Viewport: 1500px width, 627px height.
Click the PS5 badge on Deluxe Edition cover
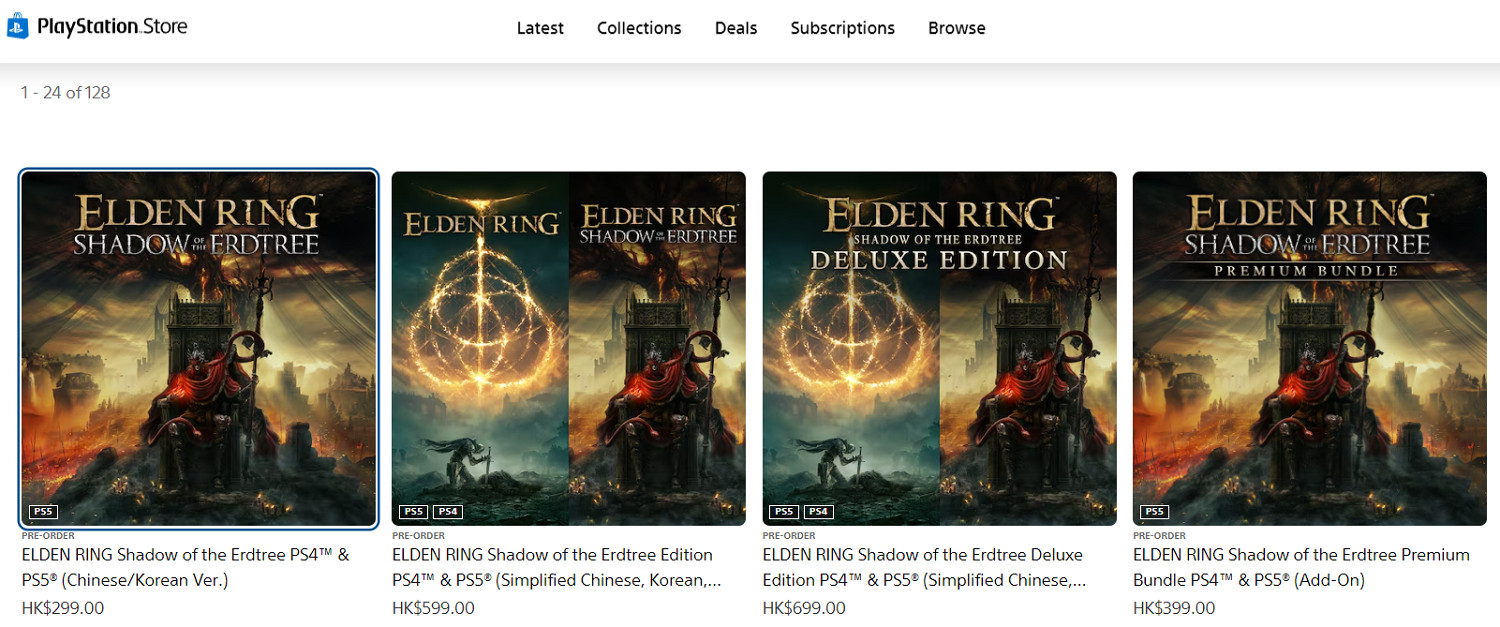pyautogui.click(x=784, y=512)
